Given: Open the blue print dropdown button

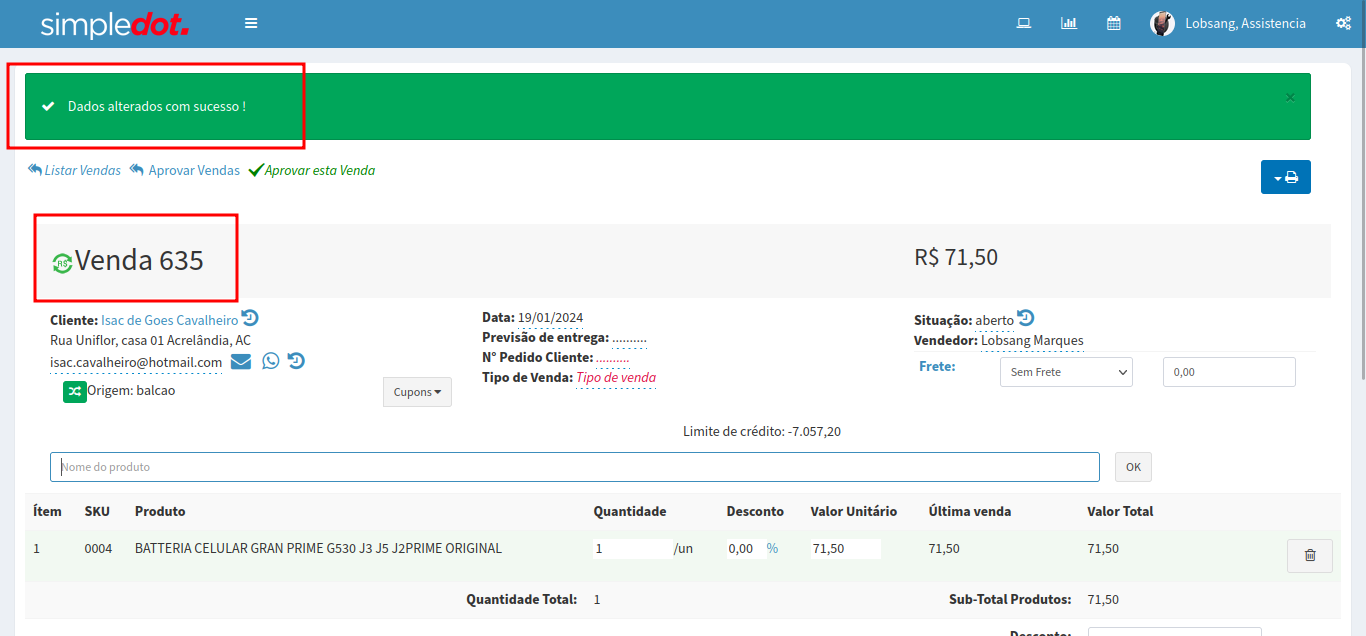Looking at the screenshot, I should click(x=1285, y=177).
